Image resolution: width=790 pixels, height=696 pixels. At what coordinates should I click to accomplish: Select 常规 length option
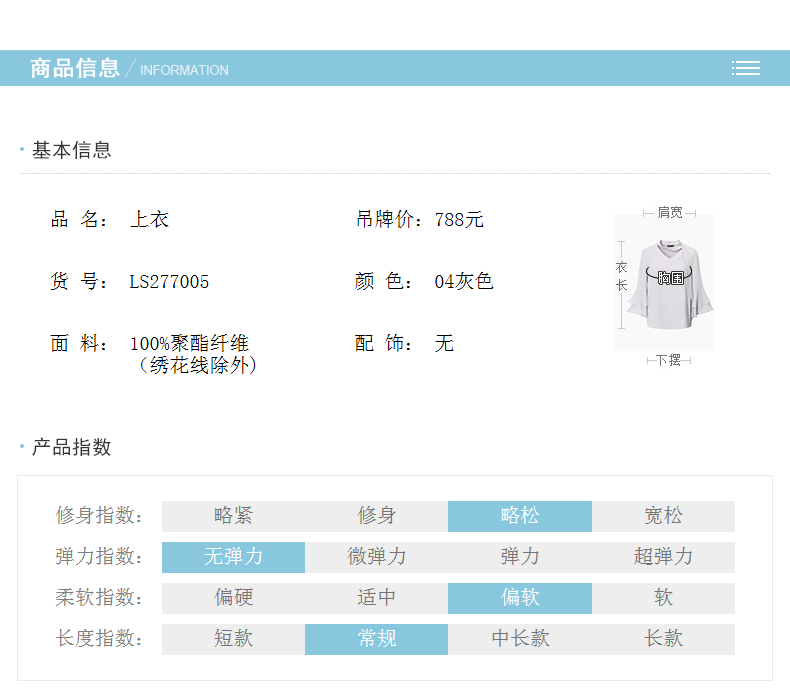click(377, 639)
